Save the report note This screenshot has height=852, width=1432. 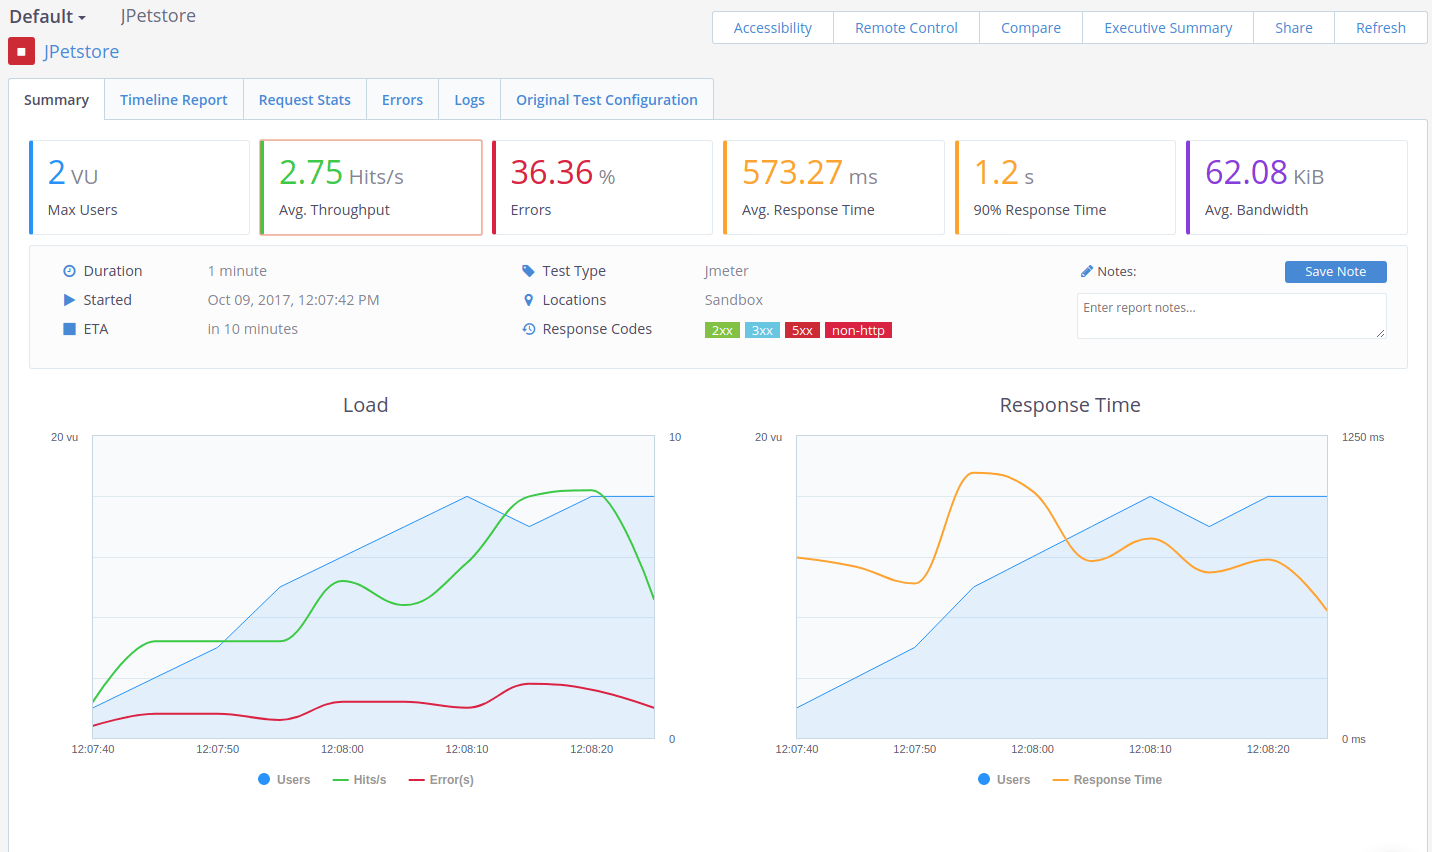click(1335, 272)
